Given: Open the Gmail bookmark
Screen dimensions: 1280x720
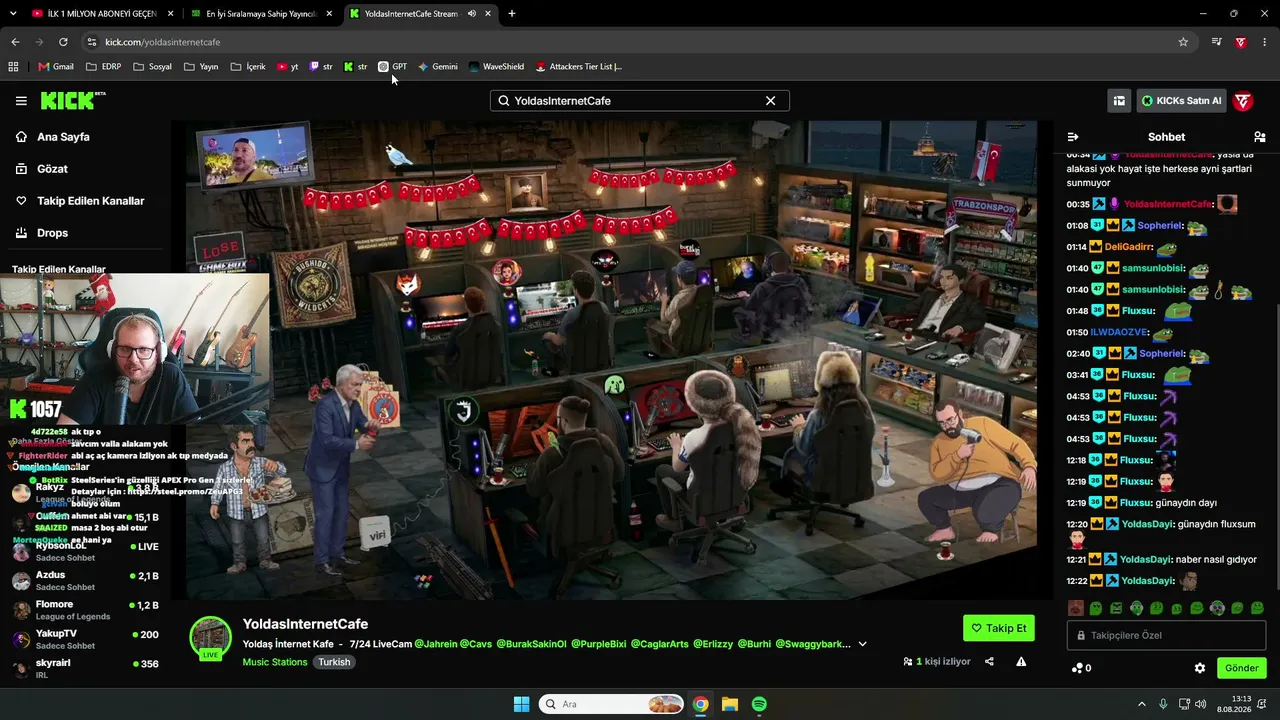Looking at the screenshot, I should click(56, 67).
